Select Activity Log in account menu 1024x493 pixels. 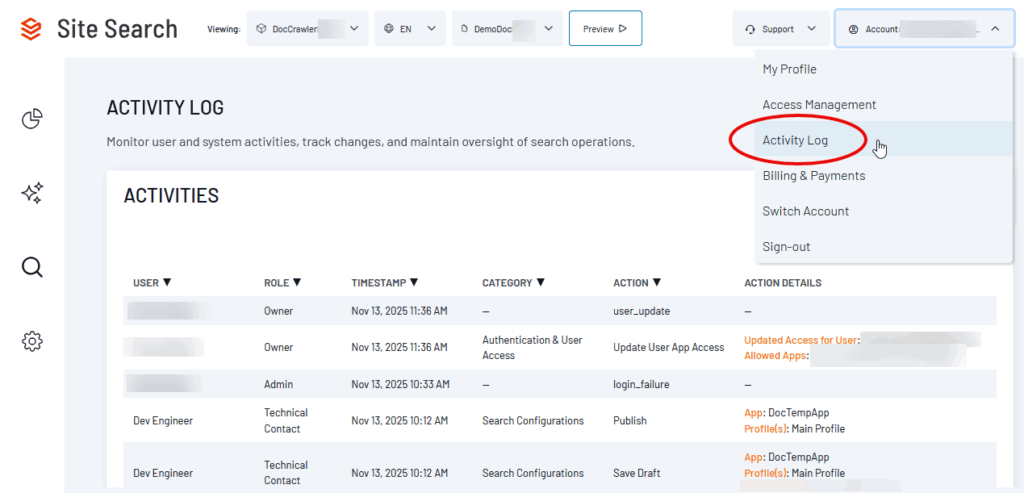[x=795, y=140]
